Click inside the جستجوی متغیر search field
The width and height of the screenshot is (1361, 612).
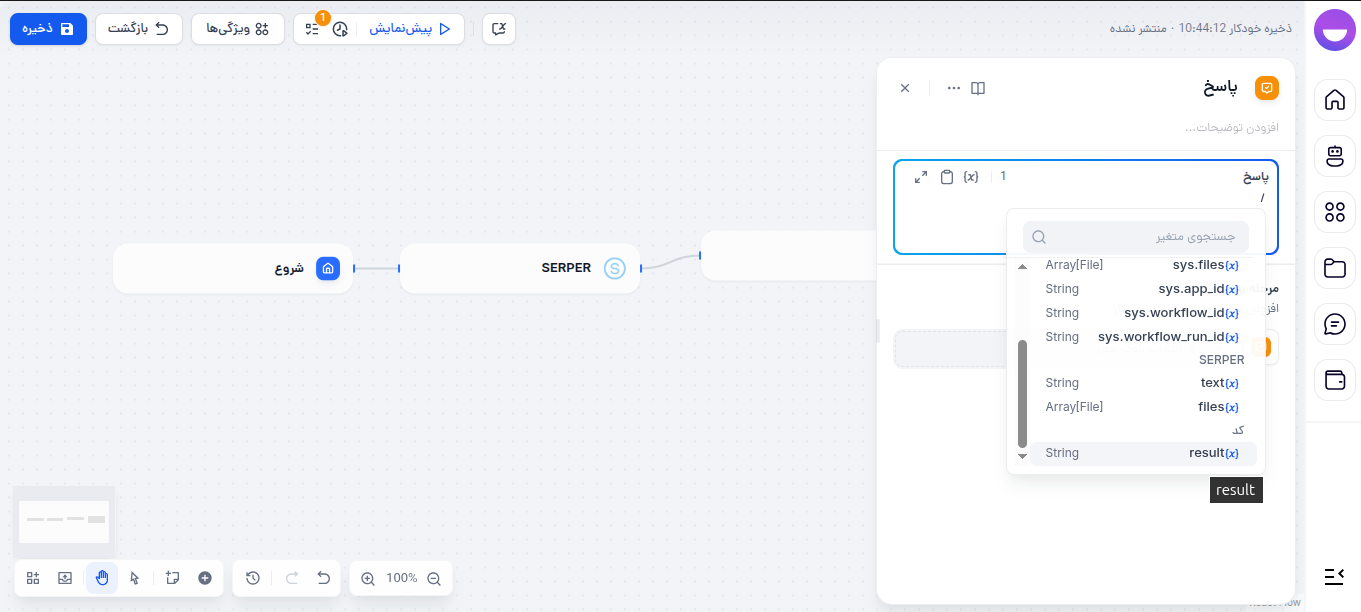[1135, 236]
